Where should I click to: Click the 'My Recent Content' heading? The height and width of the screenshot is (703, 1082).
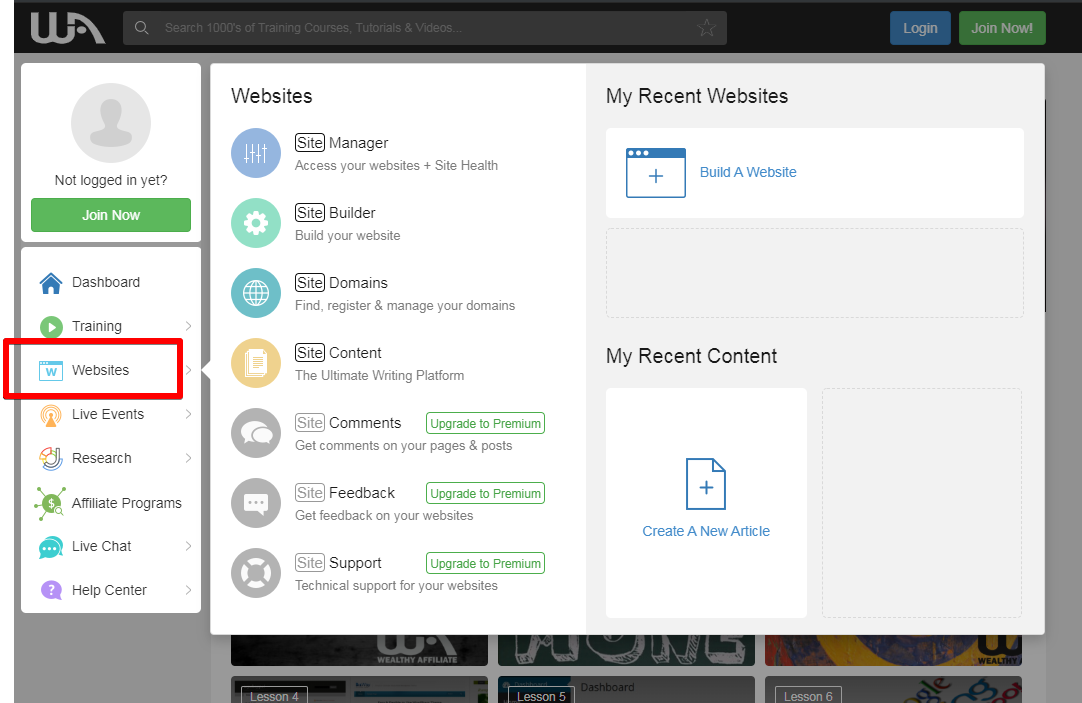point(691,356)
